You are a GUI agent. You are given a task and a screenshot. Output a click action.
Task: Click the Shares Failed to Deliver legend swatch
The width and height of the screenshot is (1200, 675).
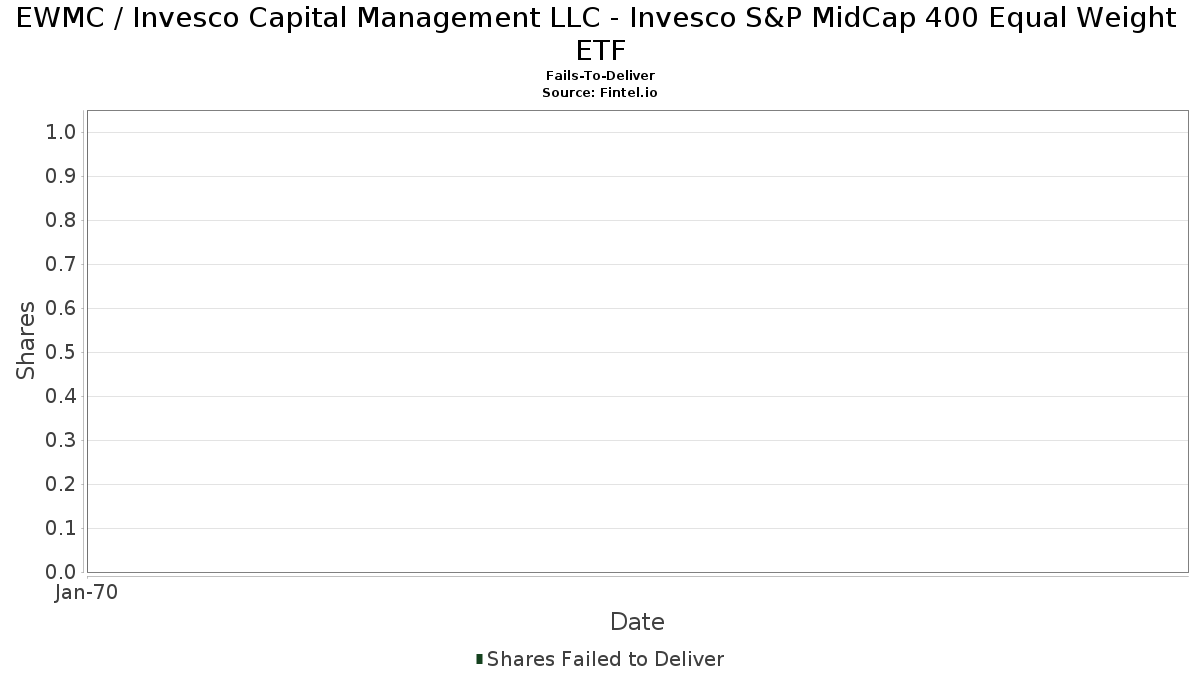point(479,659)
